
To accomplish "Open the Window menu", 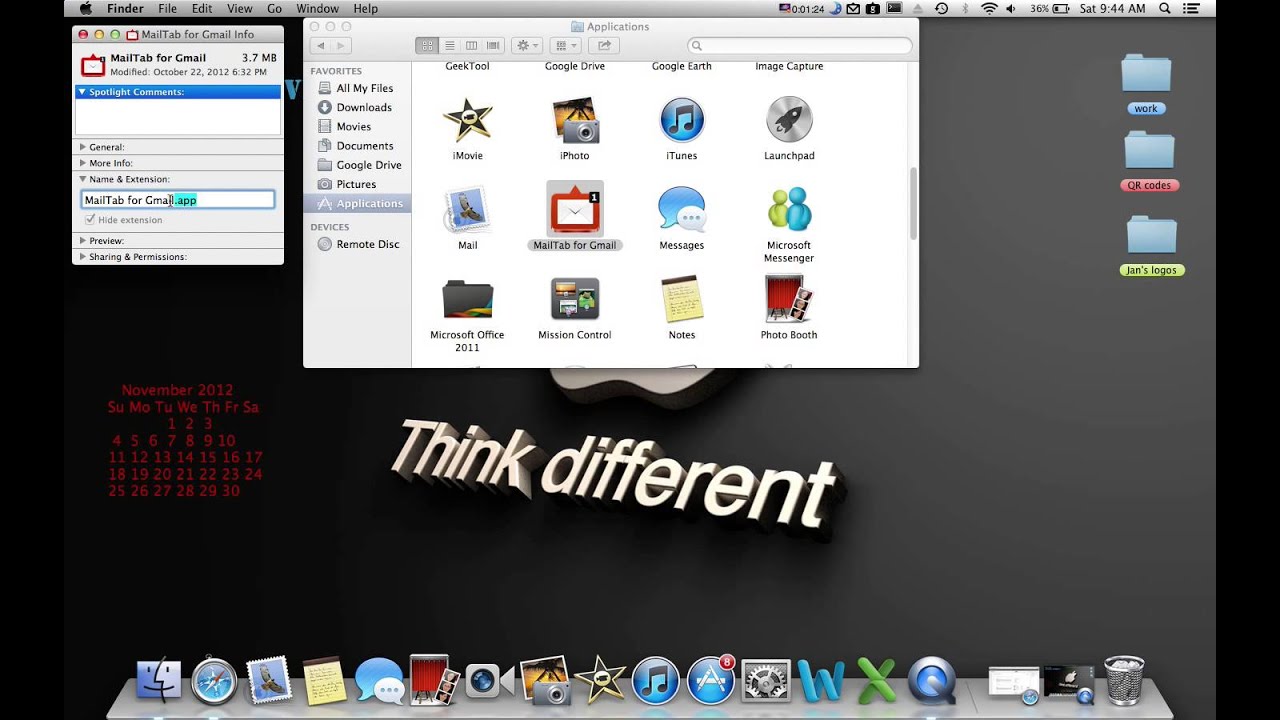I will pos(317,8).
